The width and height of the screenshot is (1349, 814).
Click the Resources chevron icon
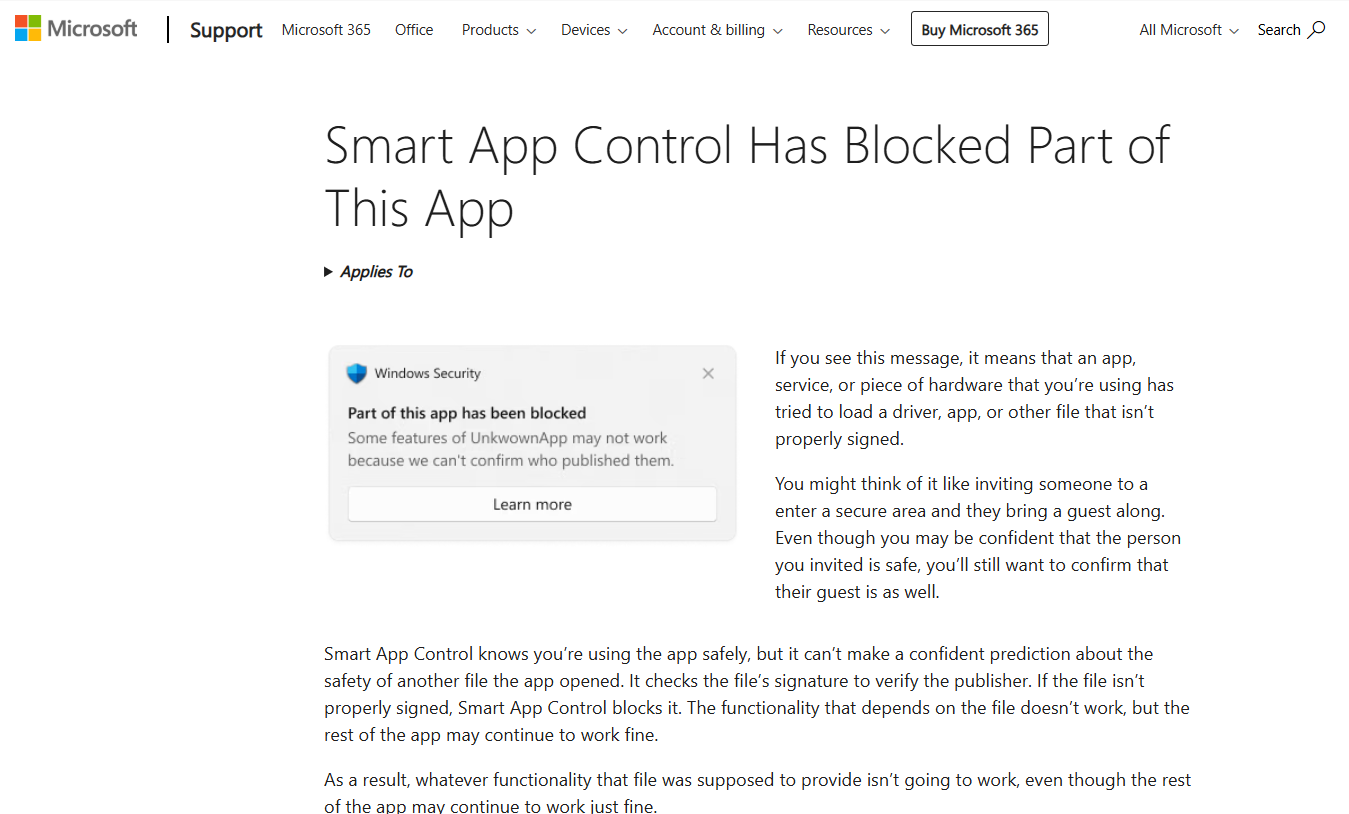(x=886, y=31)
